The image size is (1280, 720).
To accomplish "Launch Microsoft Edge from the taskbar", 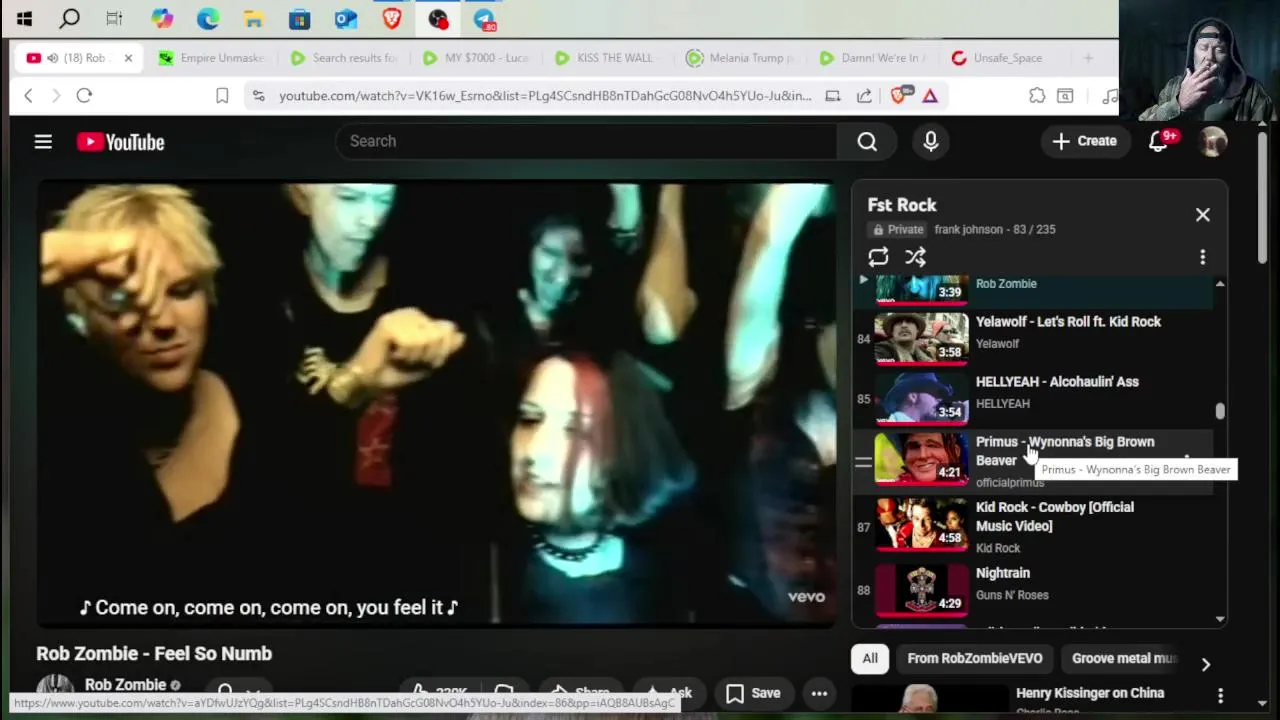I will point(208,18).
